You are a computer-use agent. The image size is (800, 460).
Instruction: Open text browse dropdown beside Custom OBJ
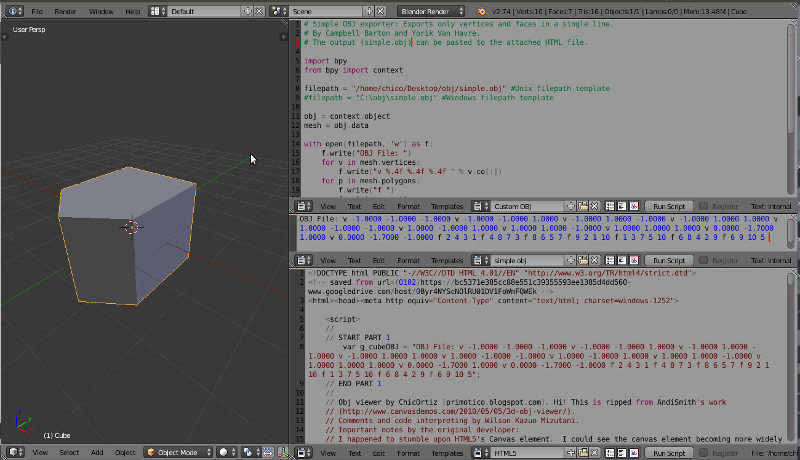(x=481, y=206)
